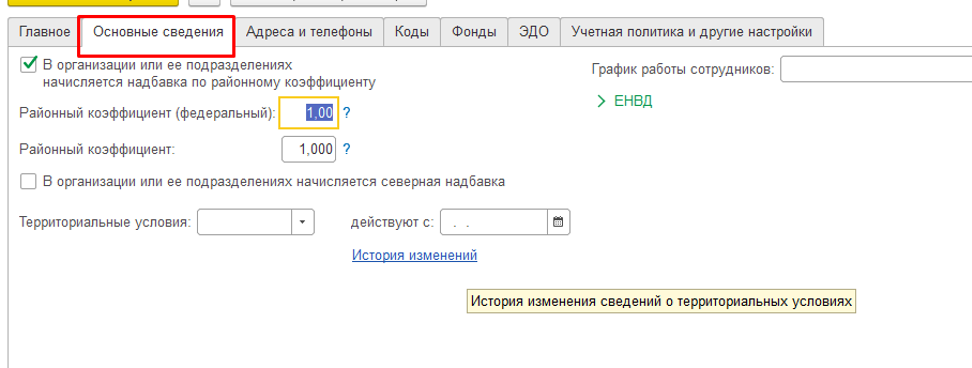
Task: Expand the ЕНВД section
Action: (625, 102)
